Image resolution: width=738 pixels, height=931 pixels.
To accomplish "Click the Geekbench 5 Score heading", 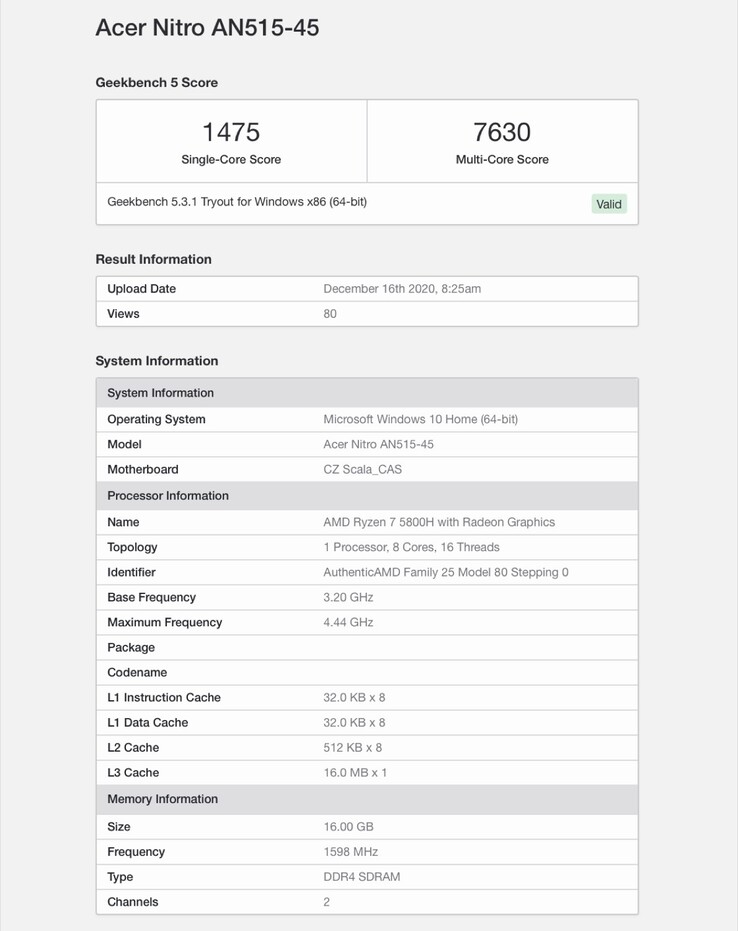I will [x=156, y=82].
